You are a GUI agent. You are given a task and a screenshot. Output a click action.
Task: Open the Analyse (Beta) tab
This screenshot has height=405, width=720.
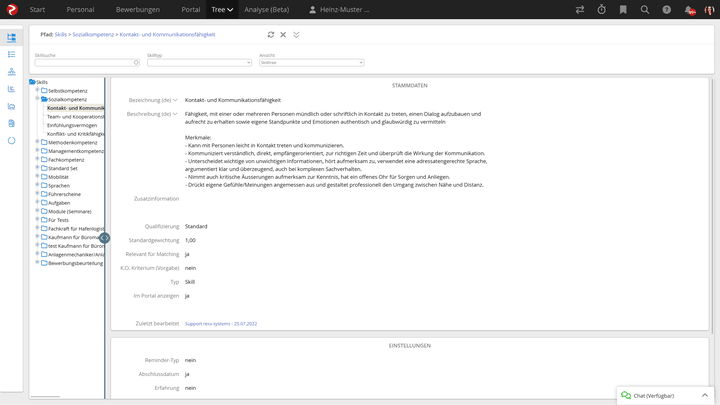point(264,10)
